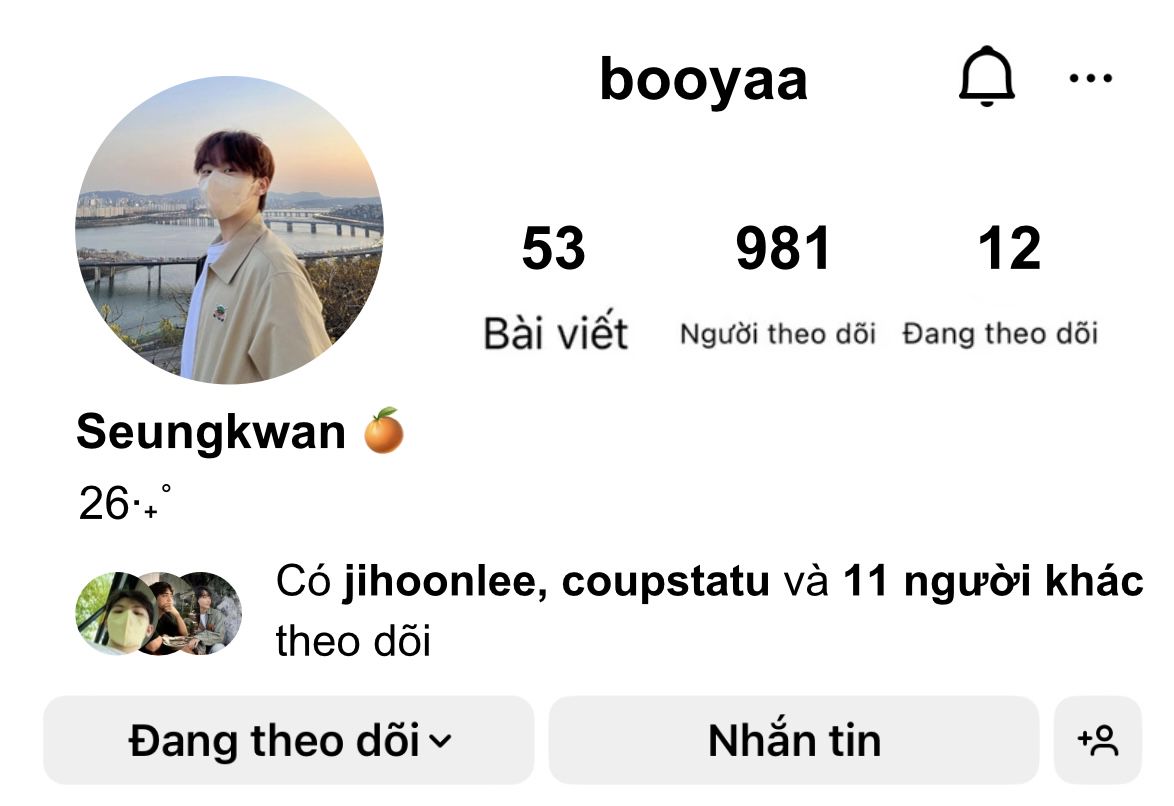Click the 'Nhắn tin' message button
Image resolution: width=1174 pixels, height=806 pixels.
(794, 740)
